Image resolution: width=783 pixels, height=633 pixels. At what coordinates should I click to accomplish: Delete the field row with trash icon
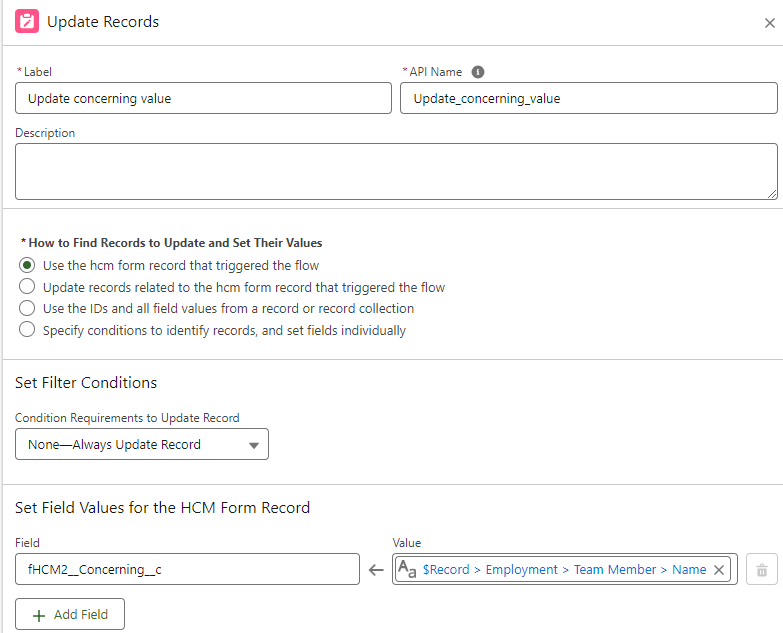click(761, 570)
